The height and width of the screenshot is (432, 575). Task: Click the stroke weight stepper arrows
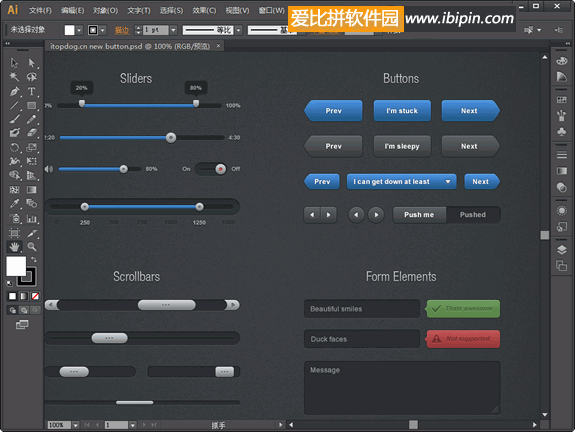[x=138, y=30]
